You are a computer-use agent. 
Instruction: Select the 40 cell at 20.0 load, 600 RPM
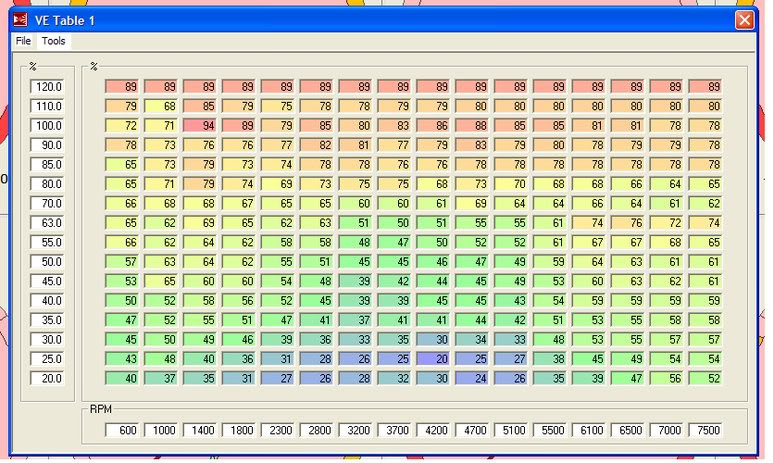tap(122, 378)
